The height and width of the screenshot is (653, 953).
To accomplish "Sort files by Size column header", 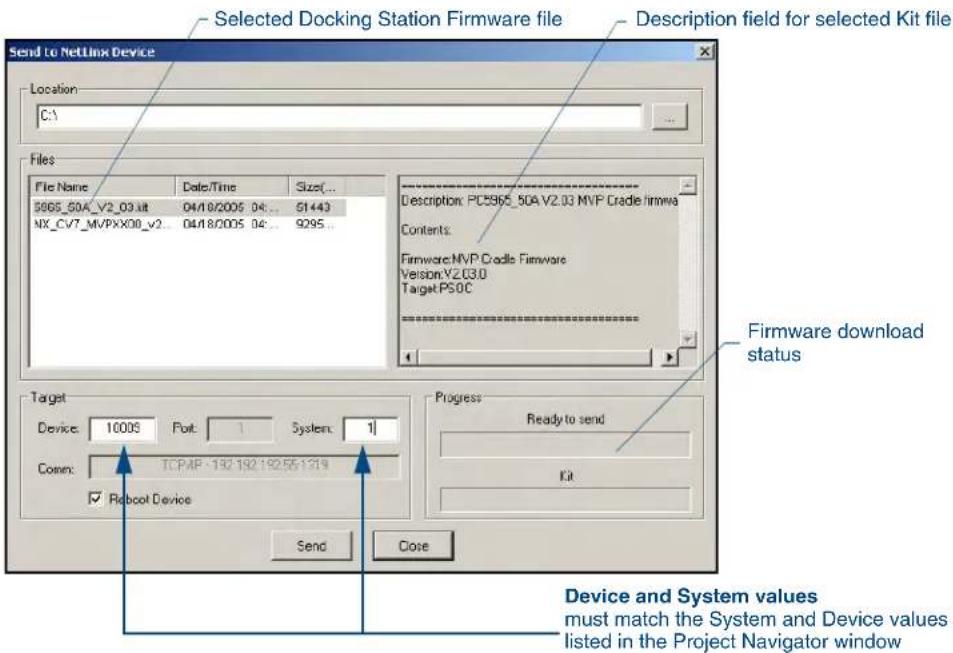I will (319, 187).
